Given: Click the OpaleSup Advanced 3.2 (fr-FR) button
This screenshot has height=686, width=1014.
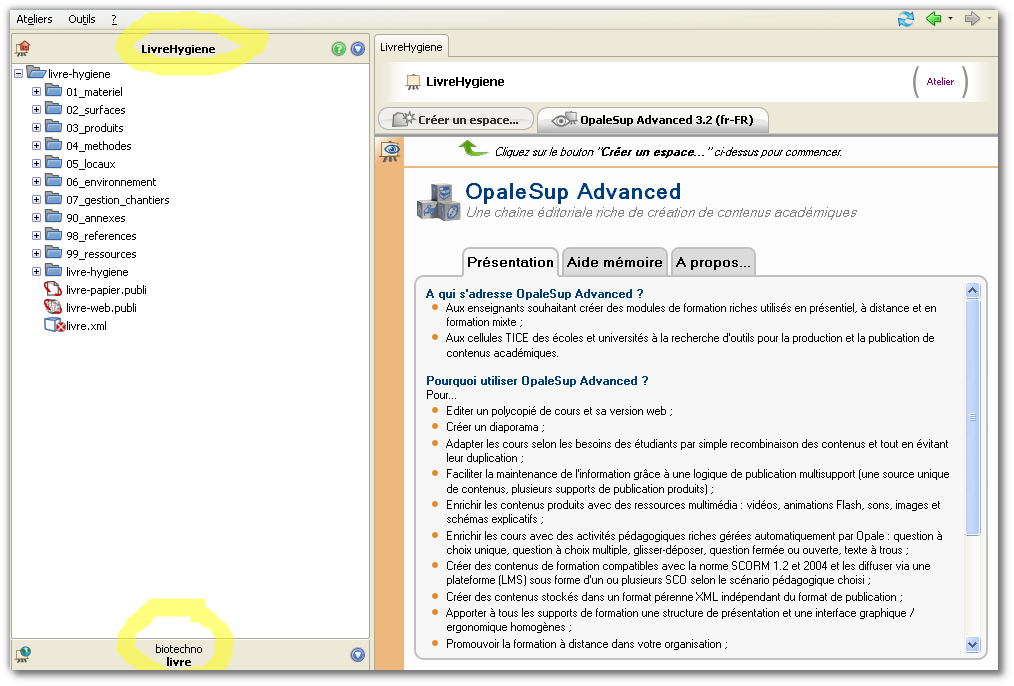Looking at the screenshot, I should 653,120.
